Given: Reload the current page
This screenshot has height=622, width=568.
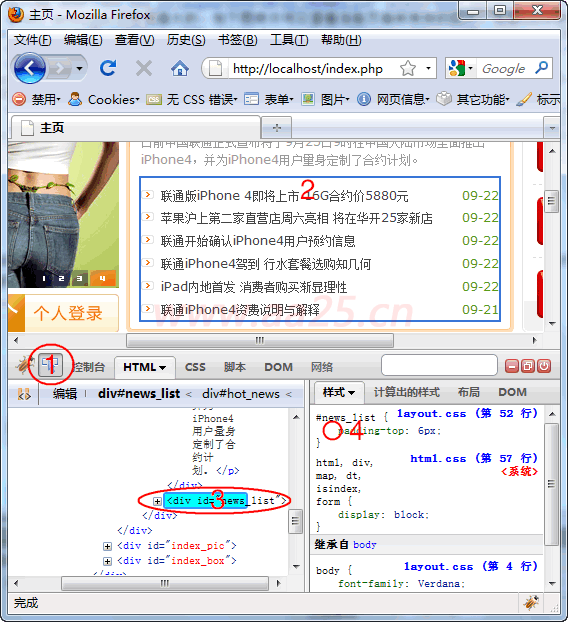Looking at the screenshot, I should coord(107,68).
